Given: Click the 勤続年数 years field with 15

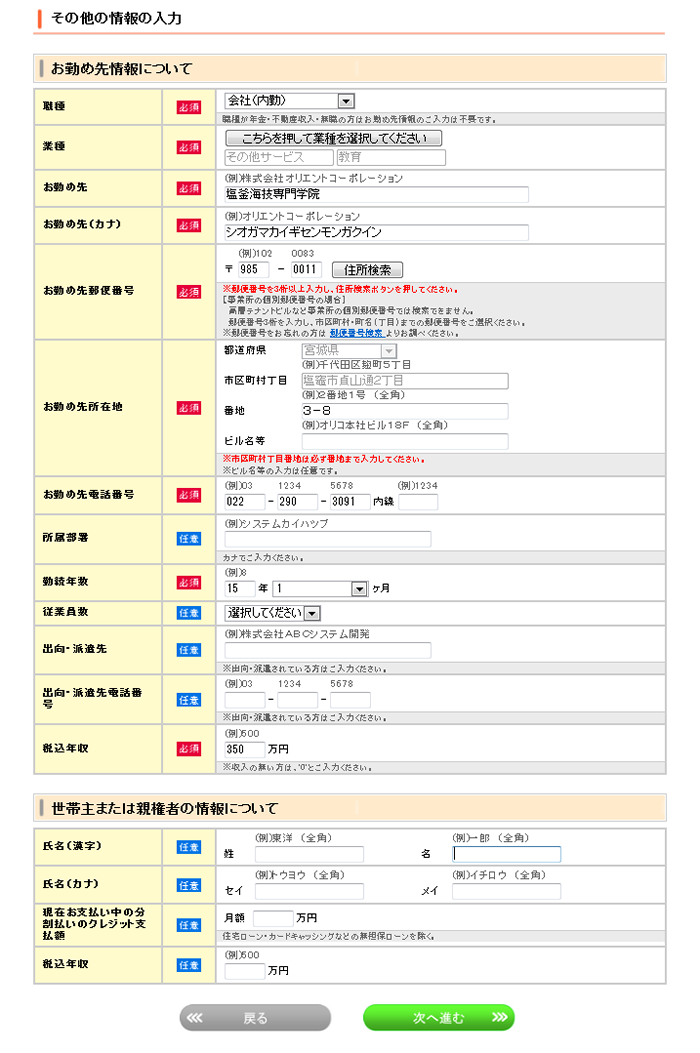Looking at the screenshot, I should click(x=240, y=589).
